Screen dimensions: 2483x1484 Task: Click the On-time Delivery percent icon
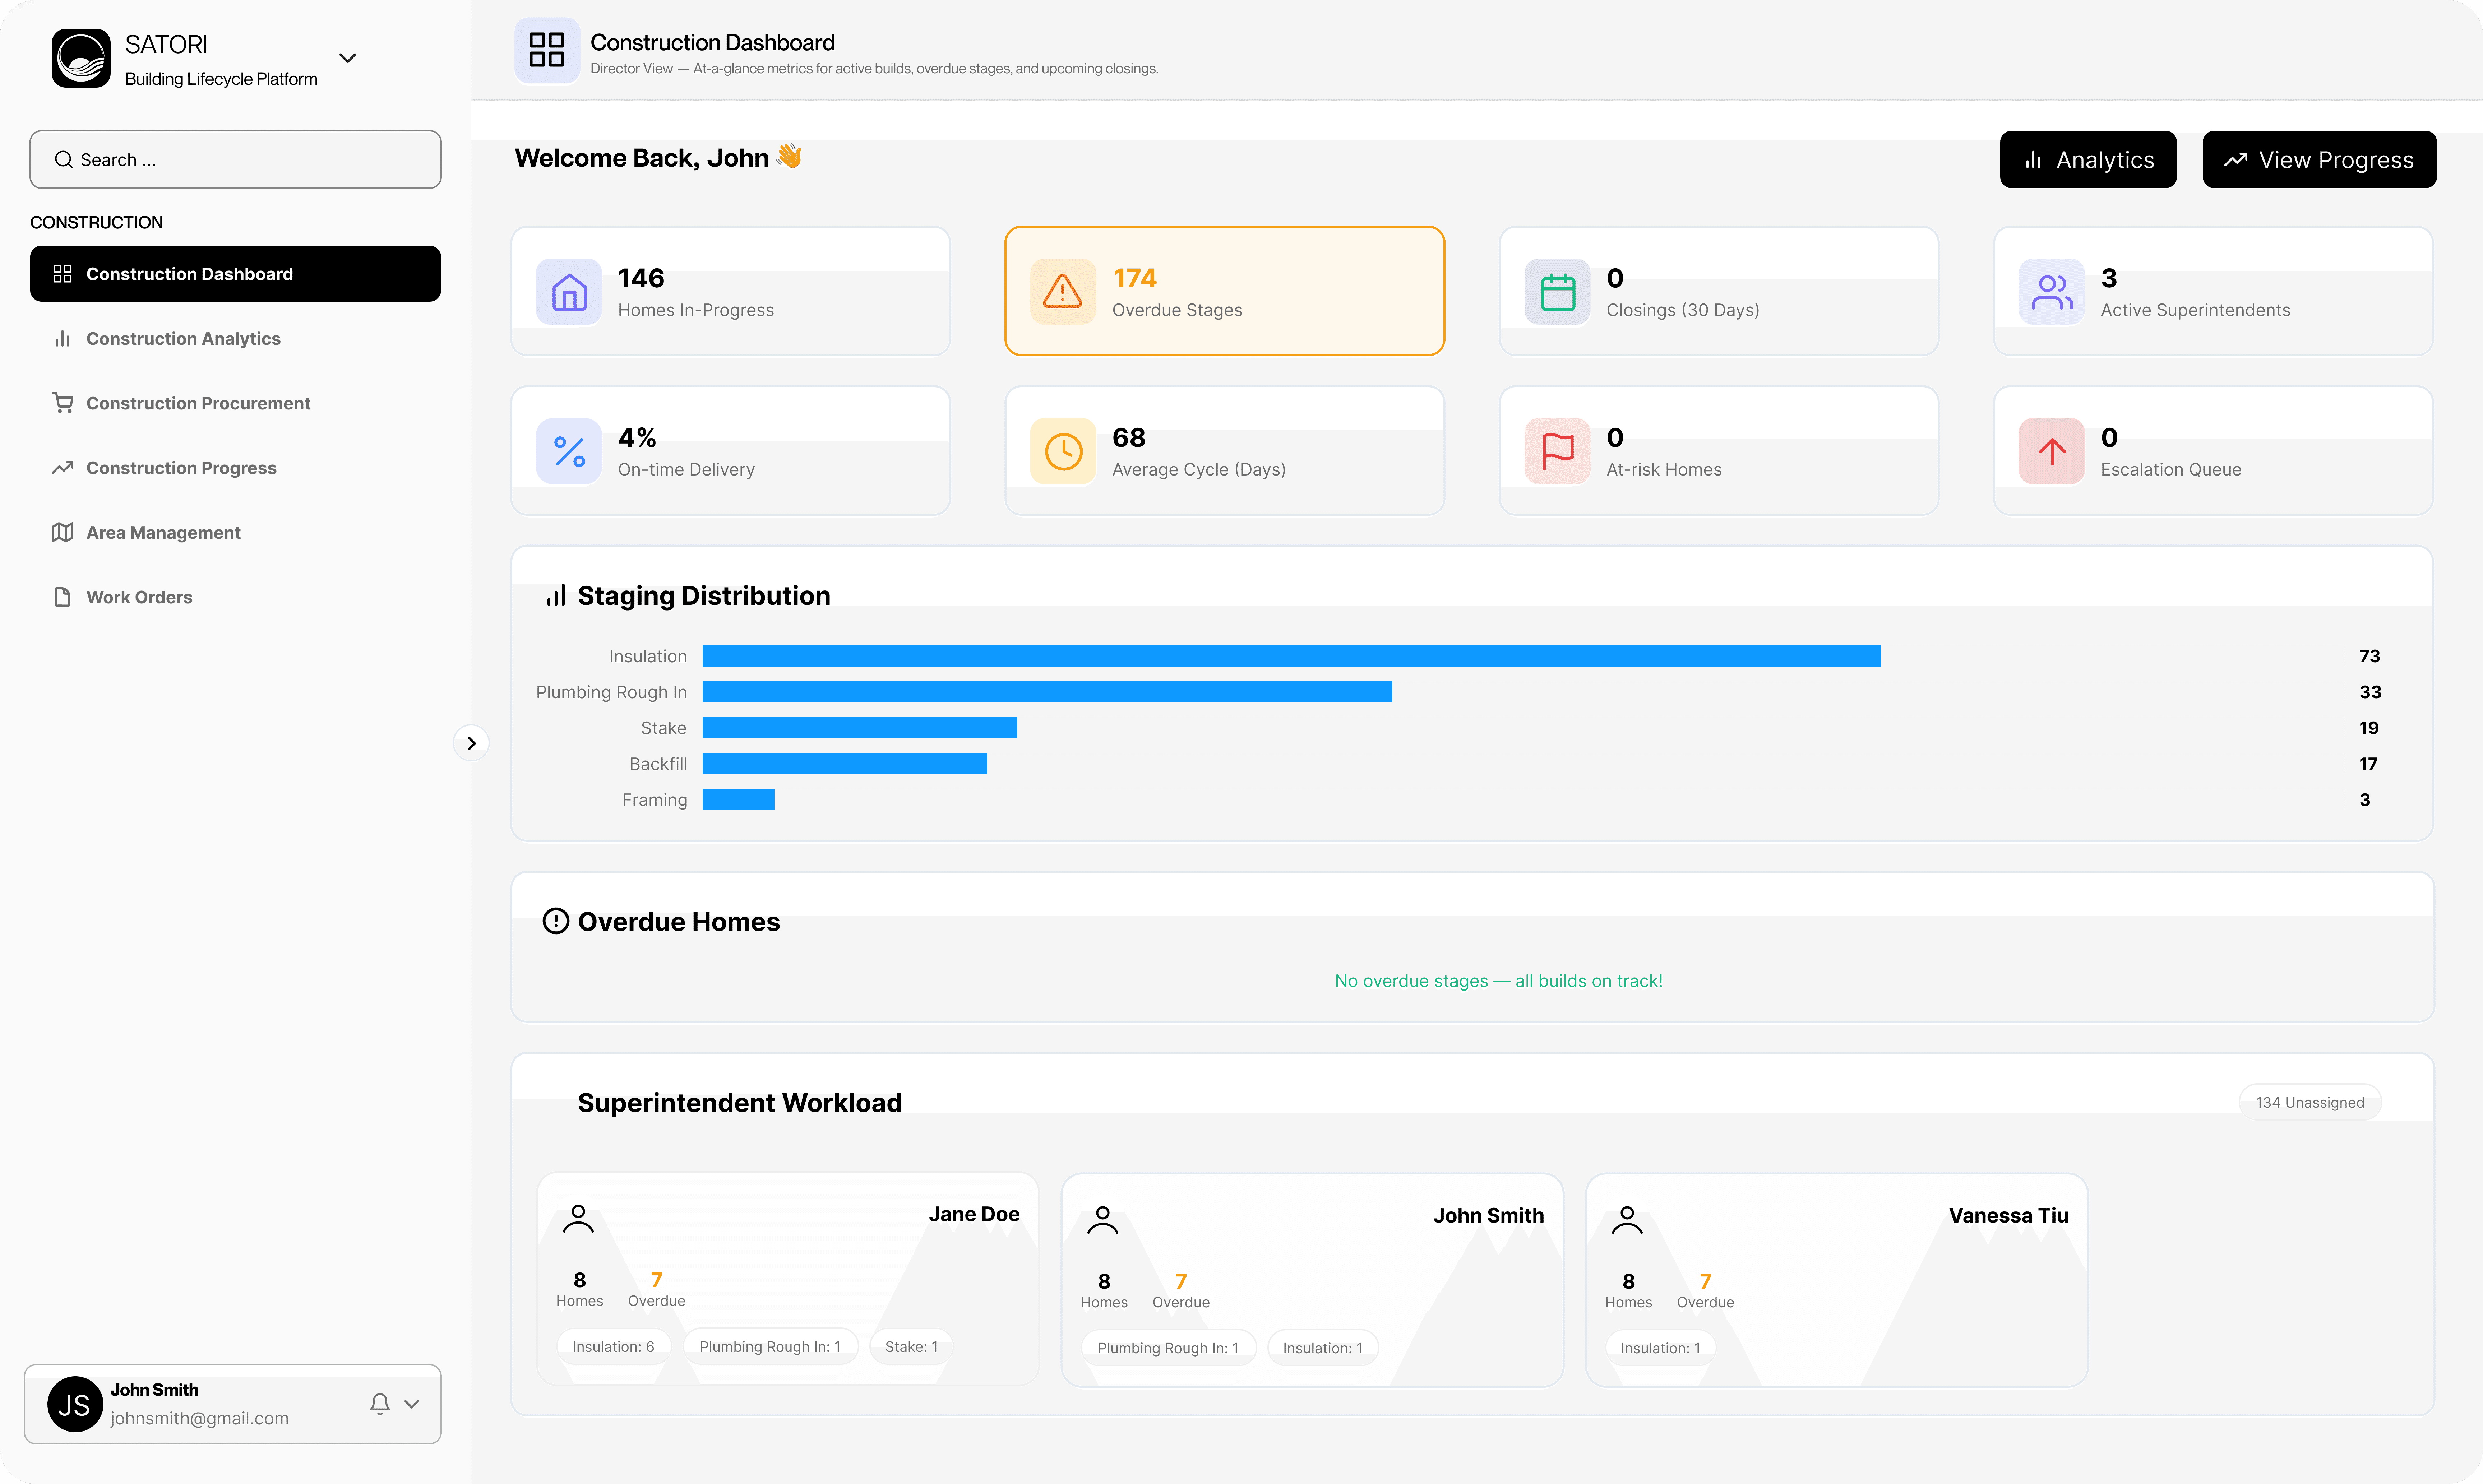[x=569, y=451]
